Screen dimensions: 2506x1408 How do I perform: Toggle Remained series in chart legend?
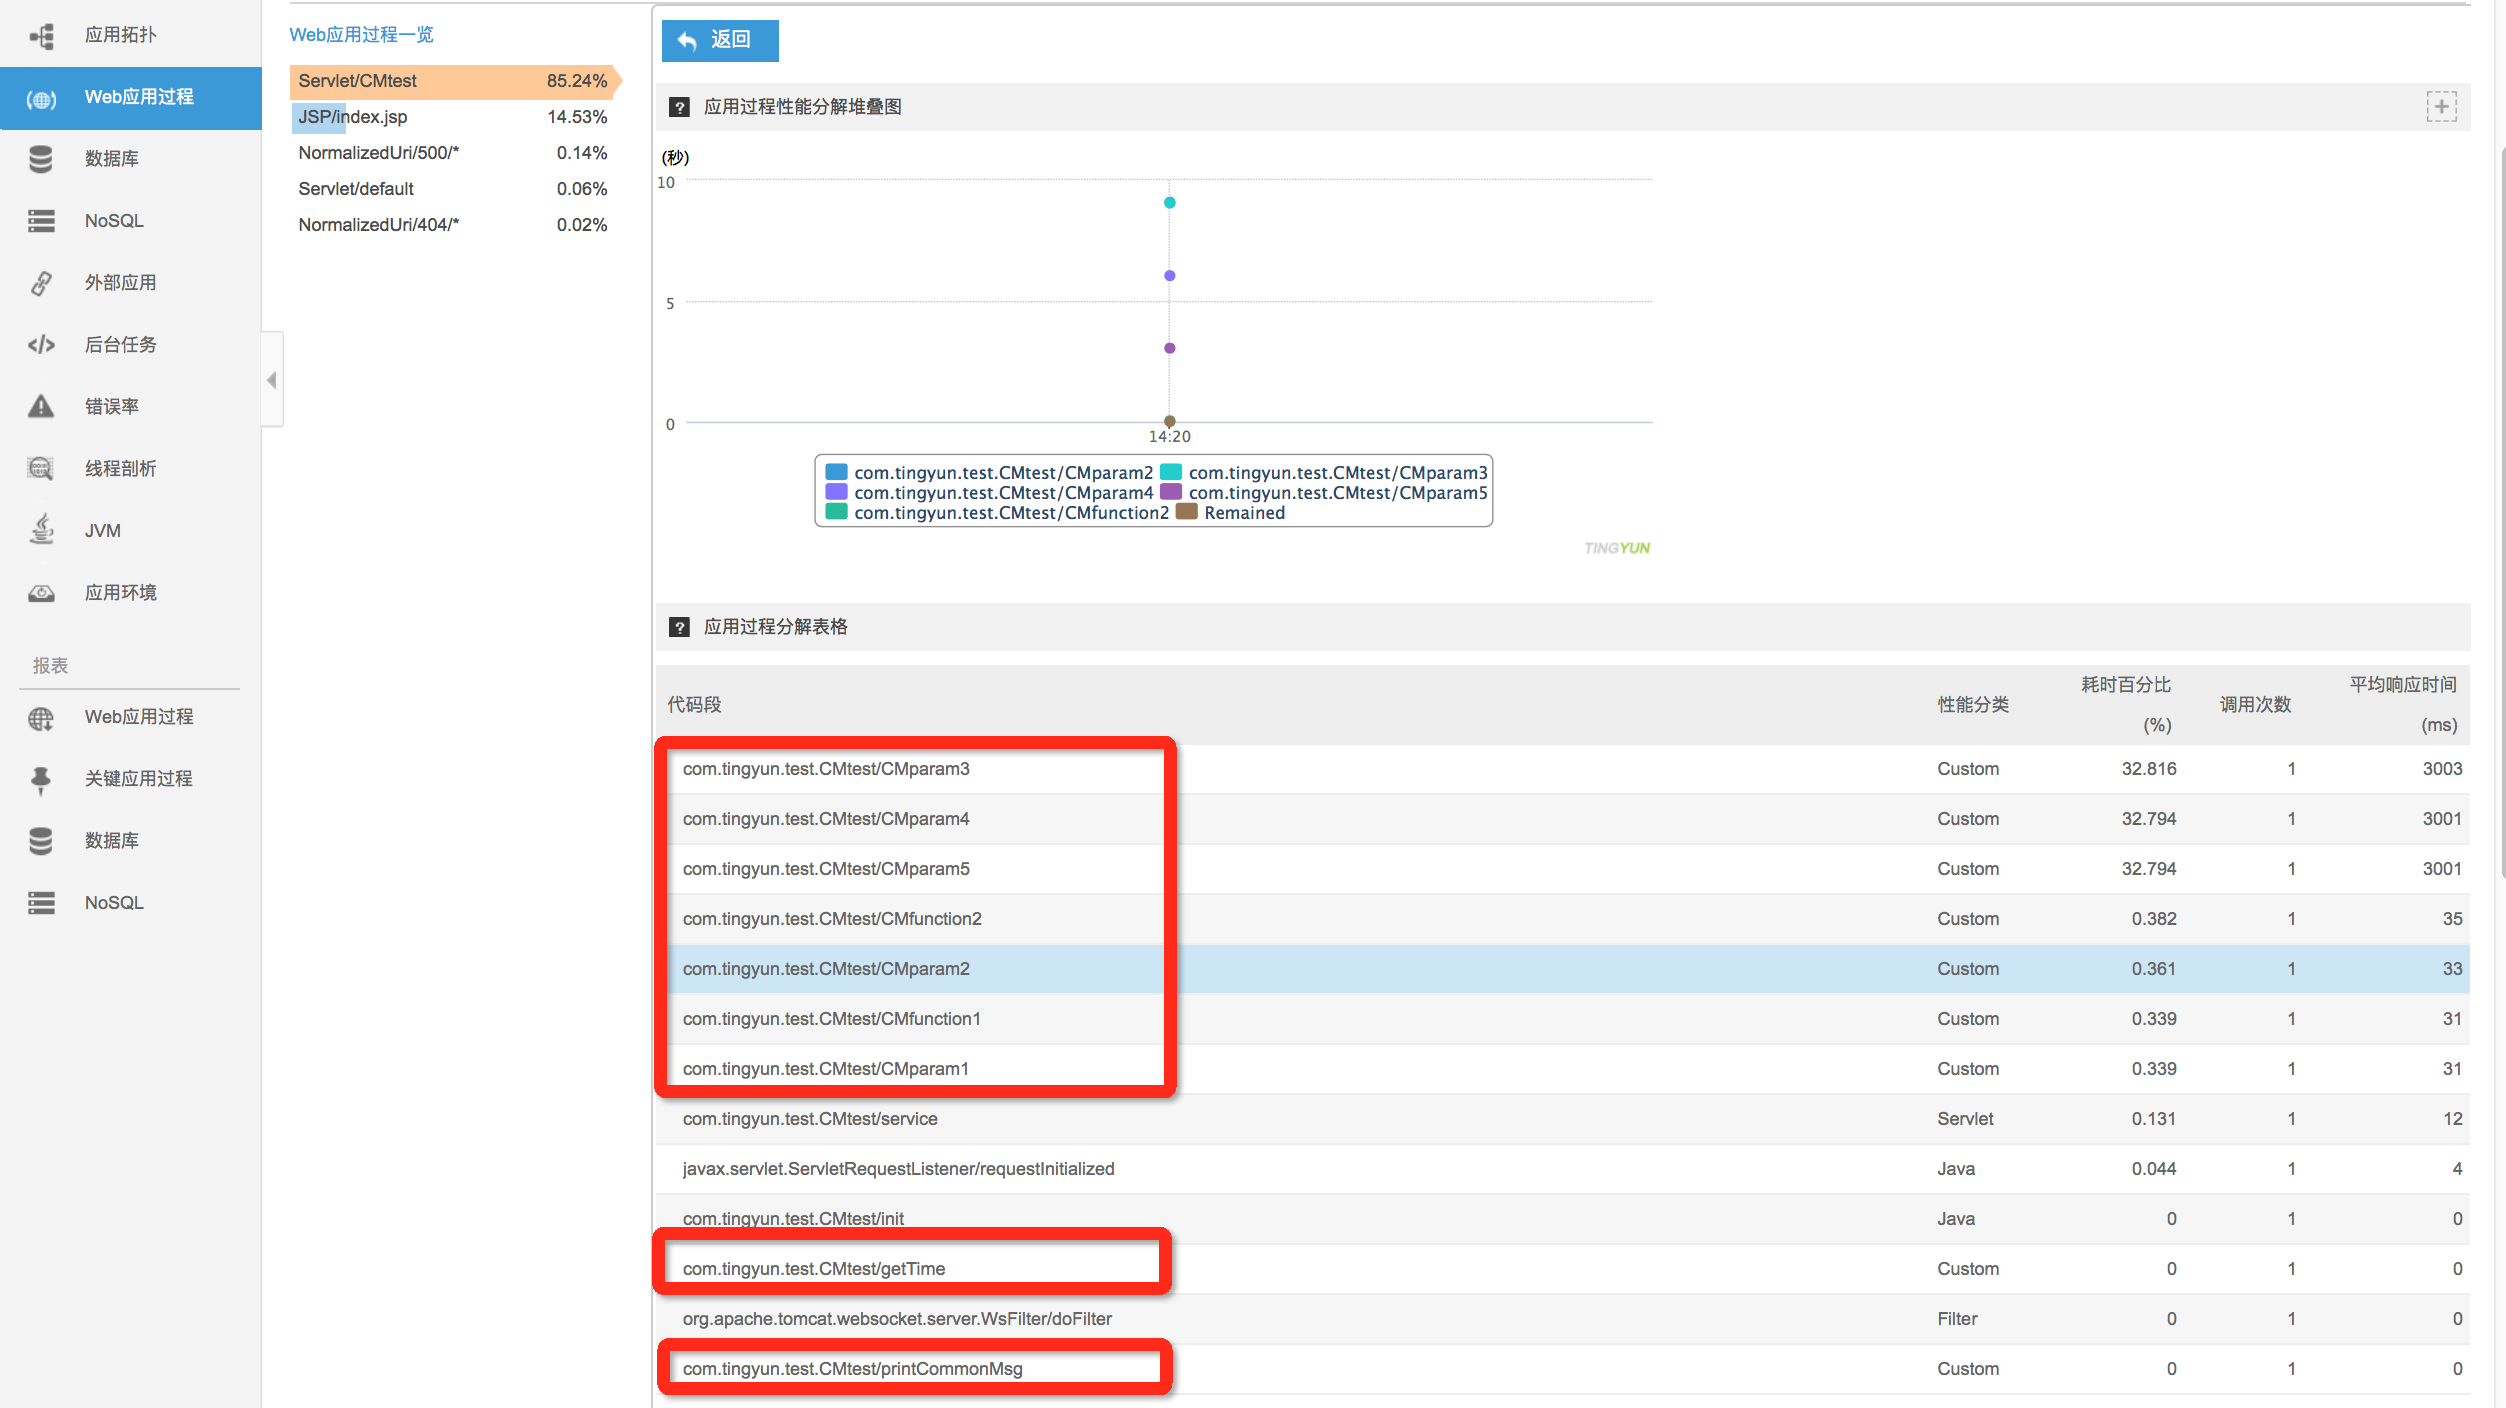point(1243,512)
